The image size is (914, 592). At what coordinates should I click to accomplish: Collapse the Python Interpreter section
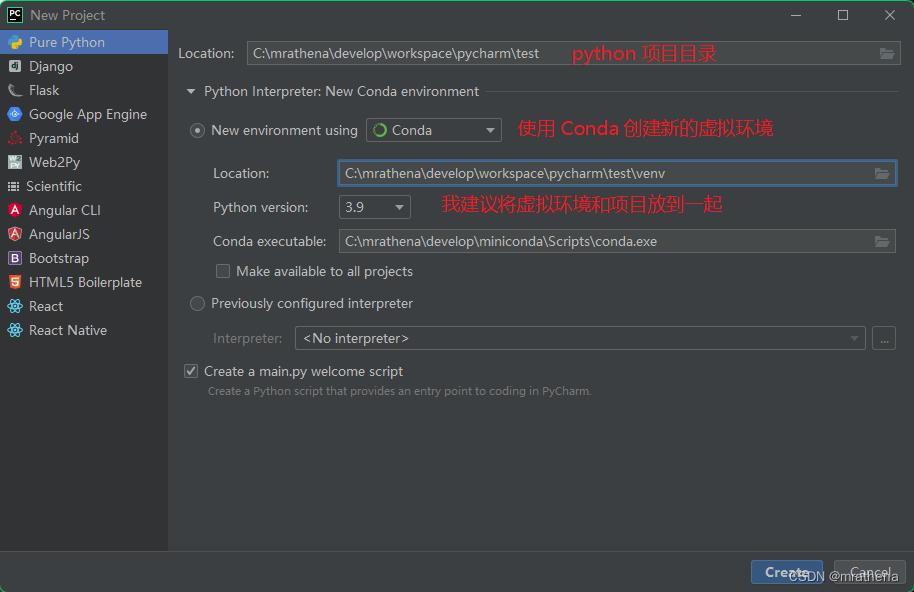191,91
